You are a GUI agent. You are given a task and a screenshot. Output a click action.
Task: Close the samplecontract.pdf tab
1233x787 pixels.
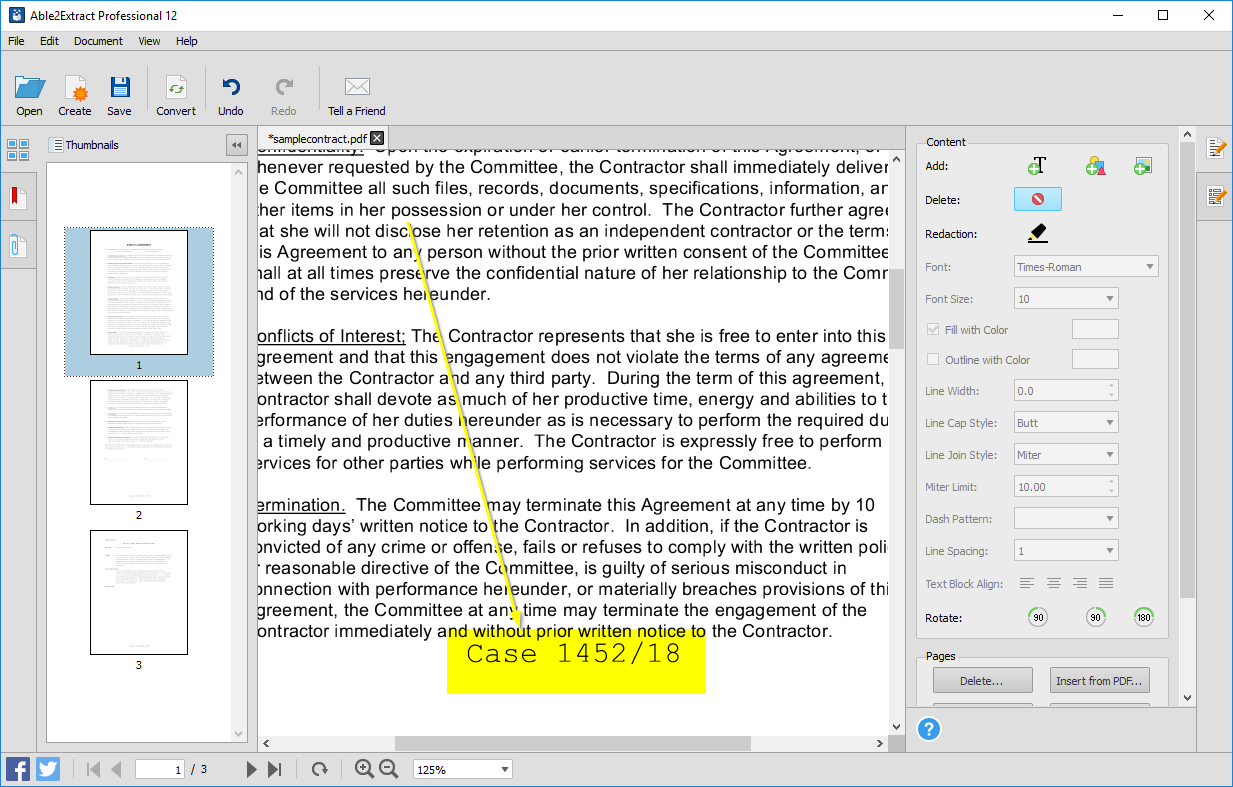(377, 138)
